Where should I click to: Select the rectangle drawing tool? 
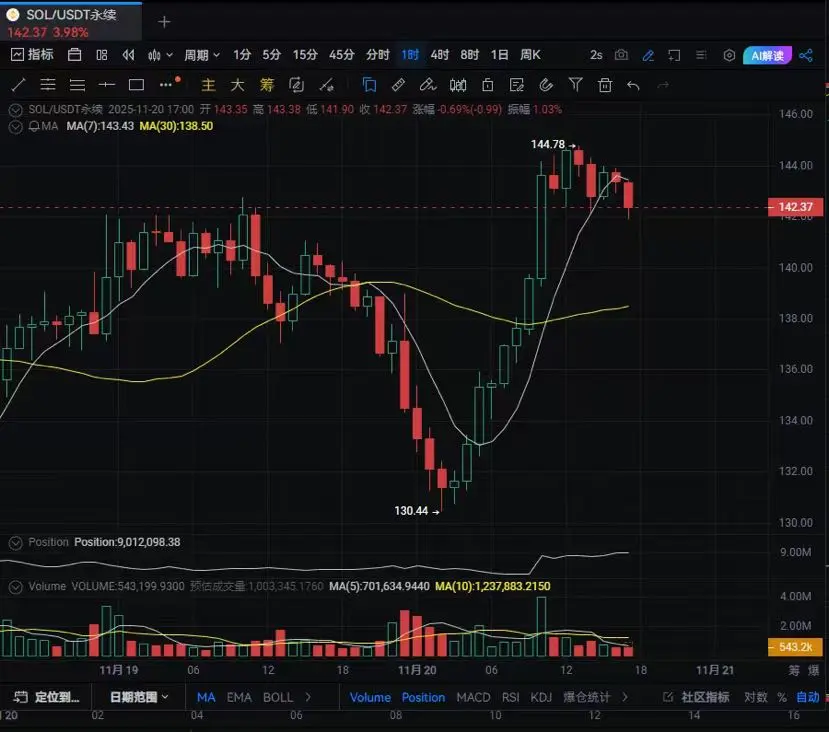(x=136, y=85)
